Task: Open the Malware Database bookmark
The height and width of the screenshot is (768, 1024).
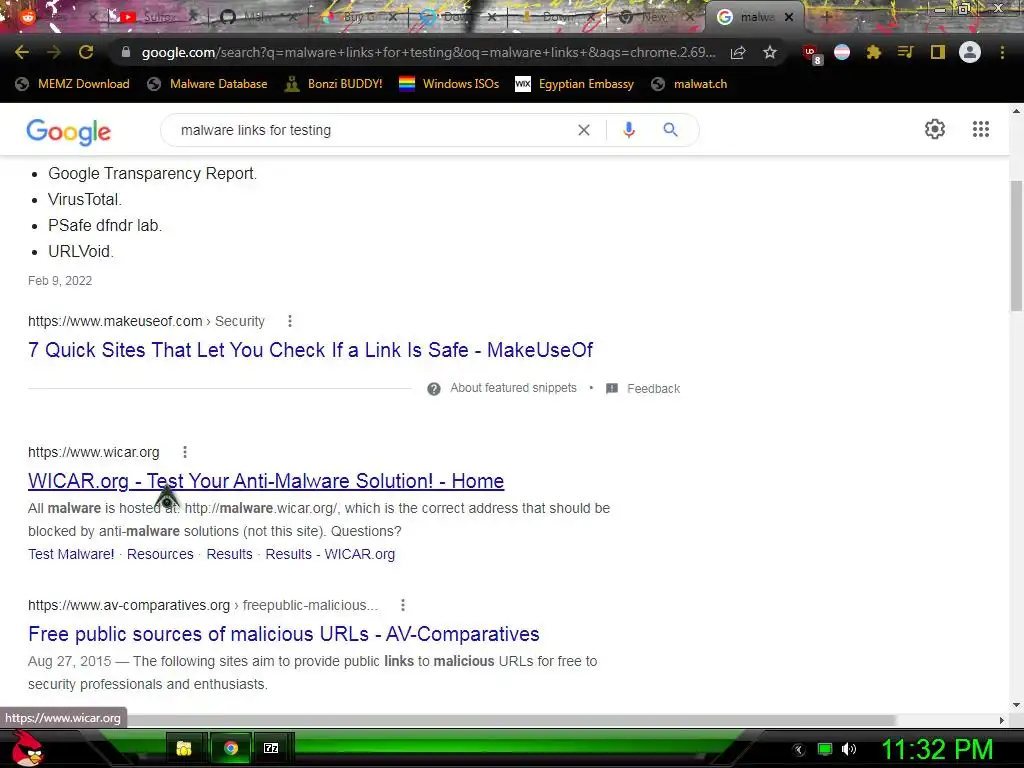Action: [x=207, y=84]
